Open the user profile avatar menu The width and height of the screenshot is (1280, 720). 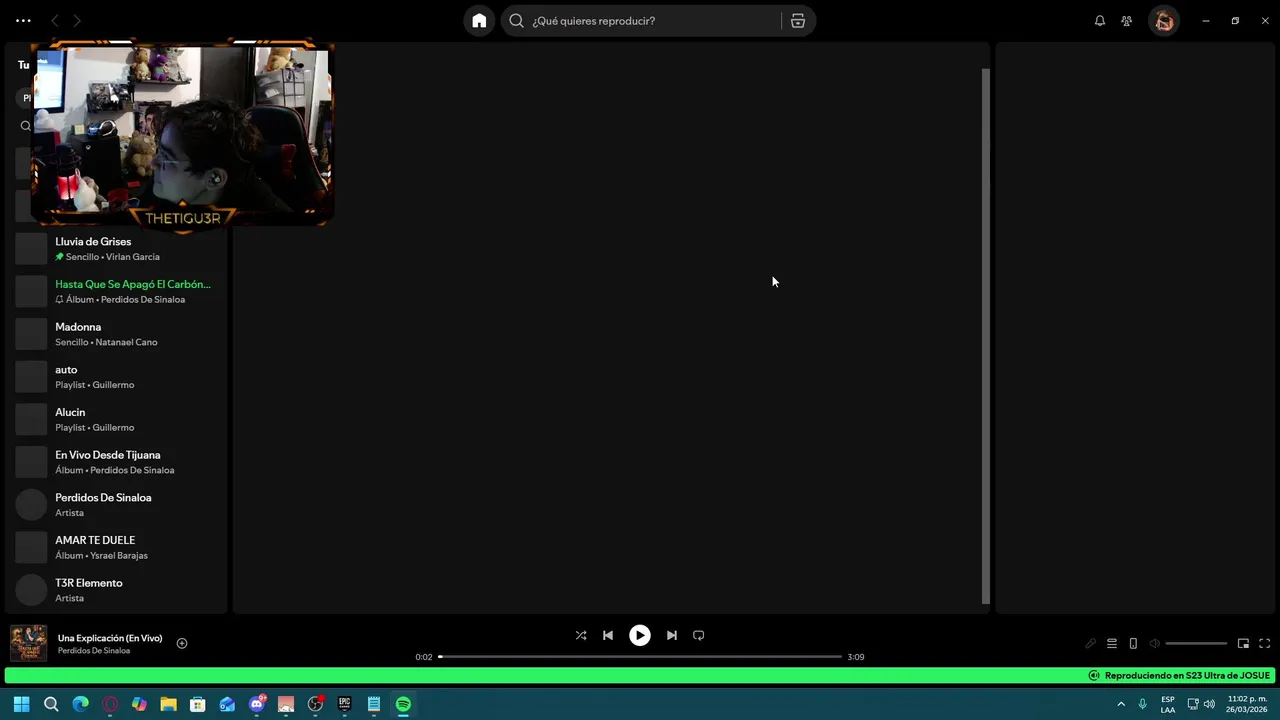(1164, 21)
